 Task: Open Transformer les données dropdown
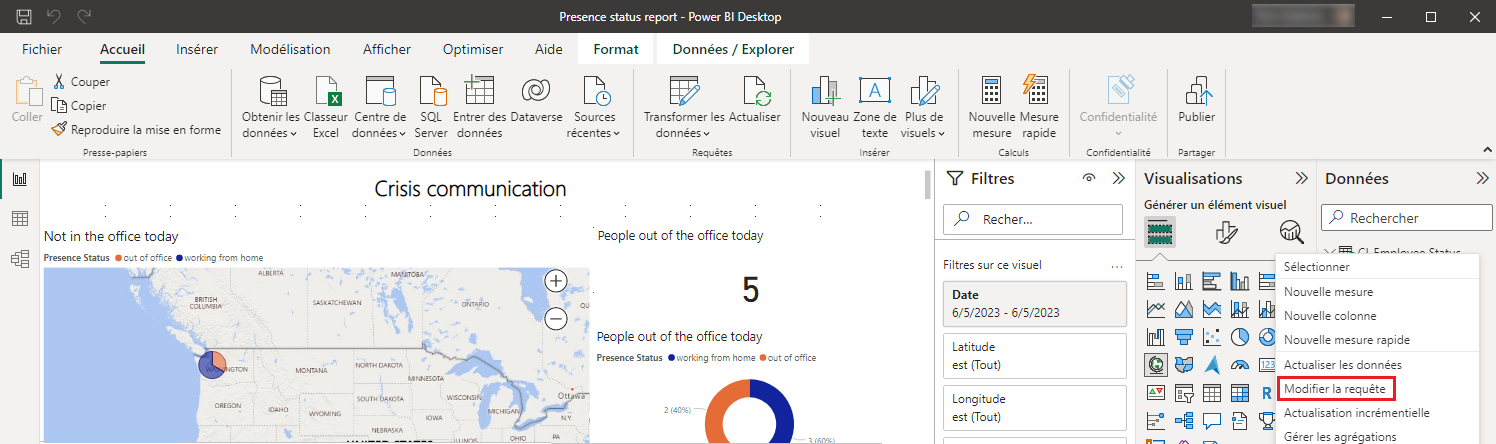coord(684,107)
